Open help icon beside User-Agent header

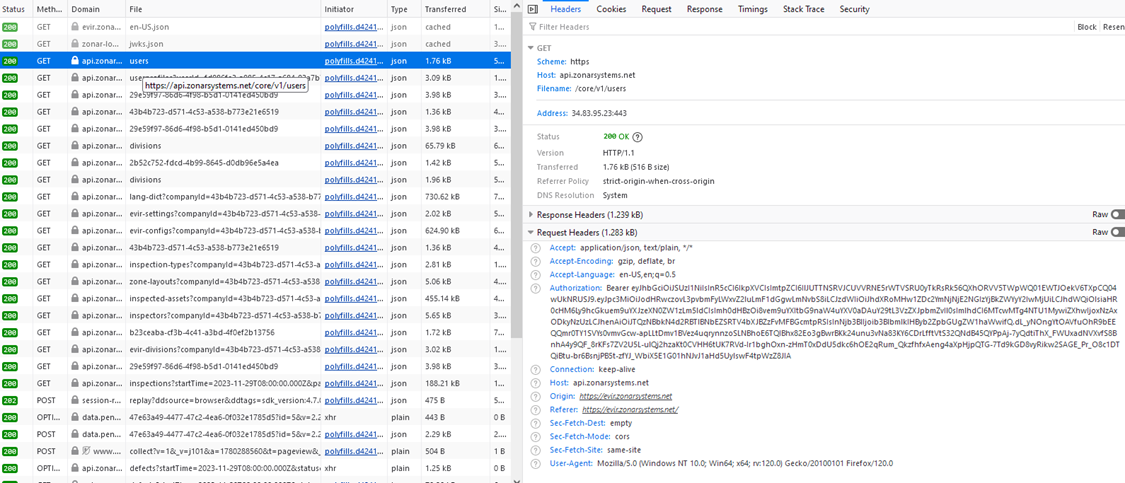click(x=535, y=464)
